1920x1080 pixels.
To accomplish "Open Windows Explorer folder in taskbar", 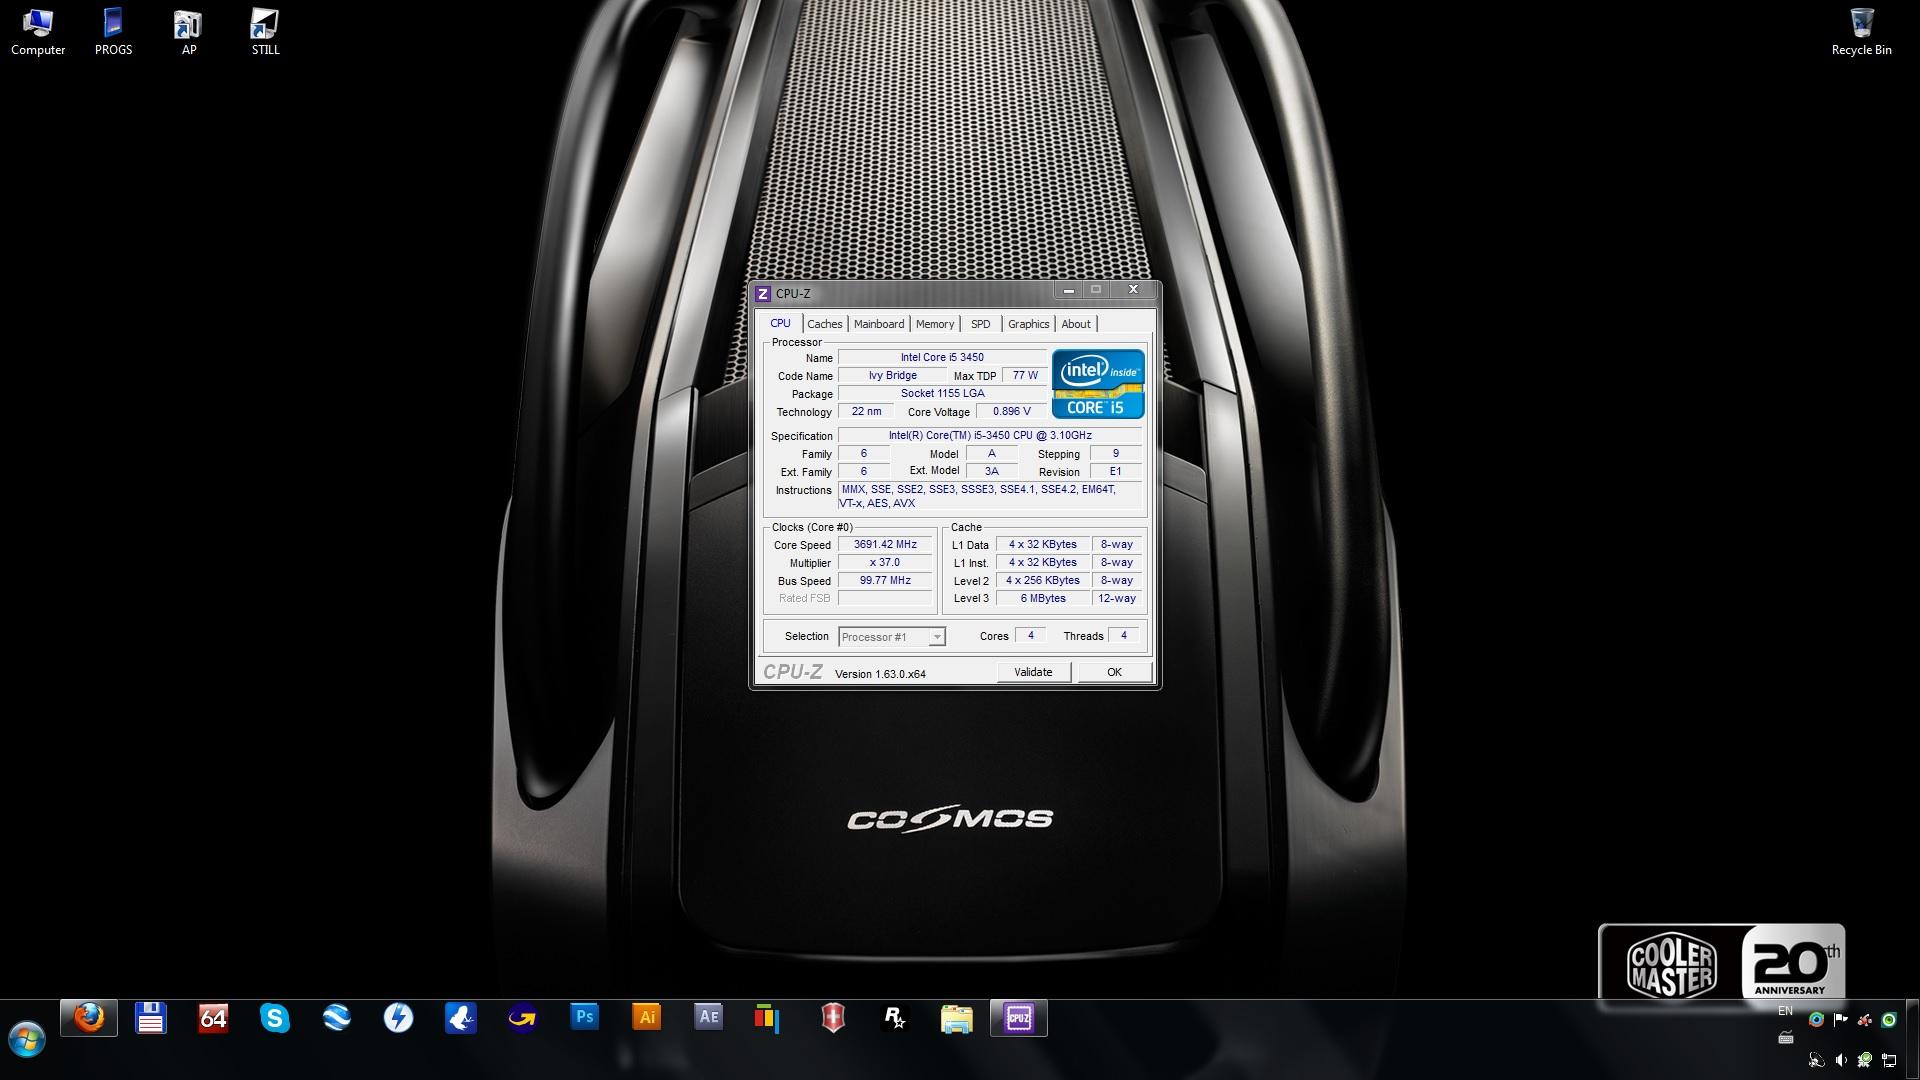I will (957, 1018).
